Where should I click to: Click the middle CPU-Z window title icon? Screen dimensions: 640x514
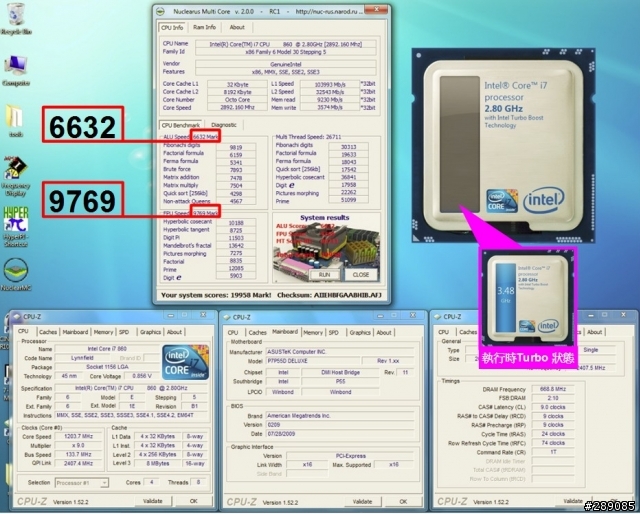point(227,317)
